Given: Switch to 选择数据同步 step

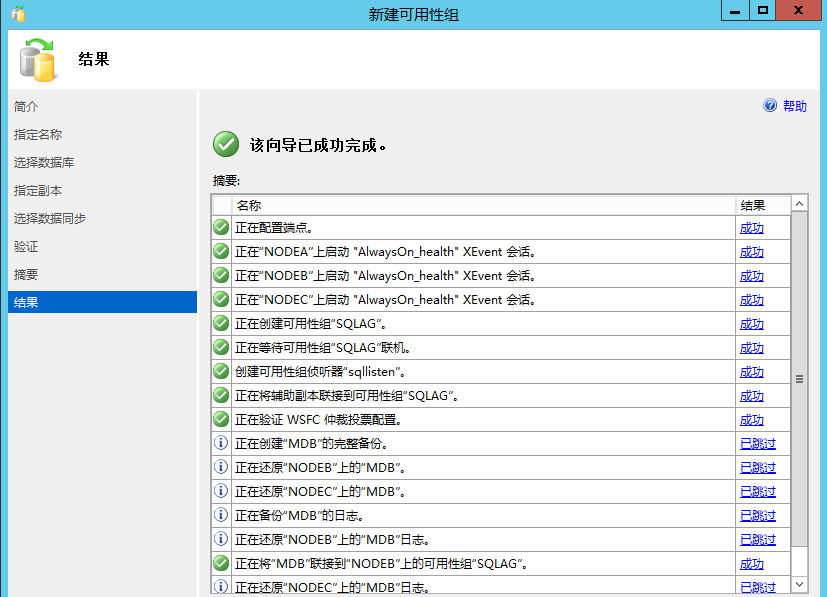Looking at the screenshot, I should pos(50,218).
